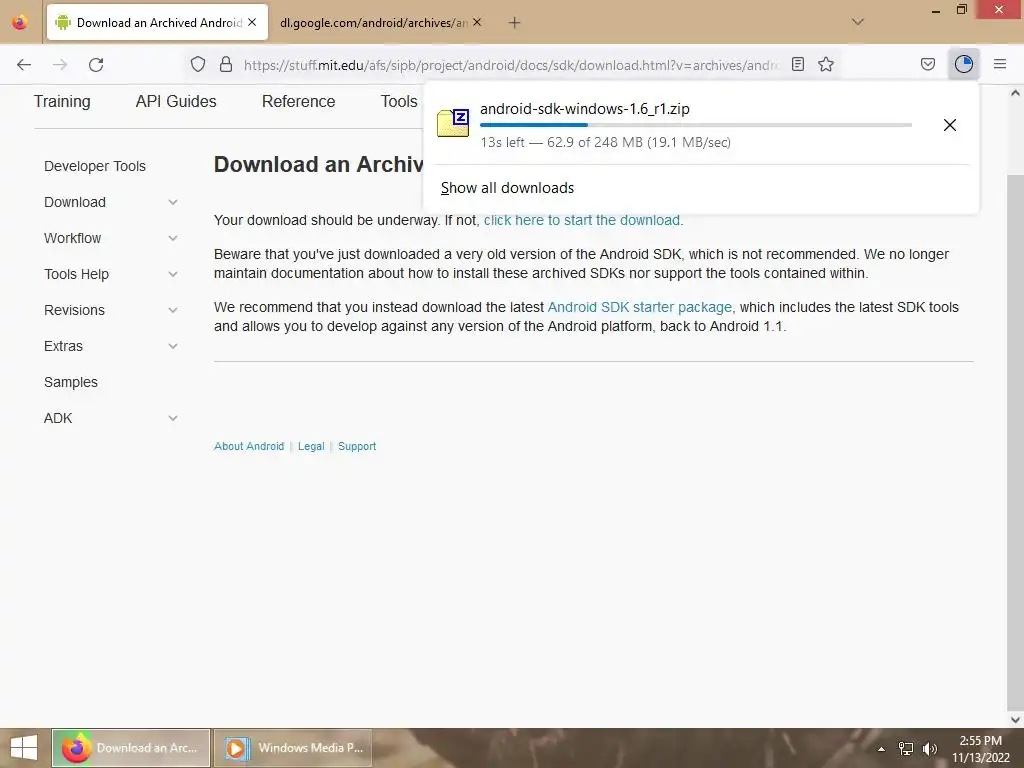This screenshot has width=1024, height=768.
Task: Open the Tools nav item
Action: 398,101
